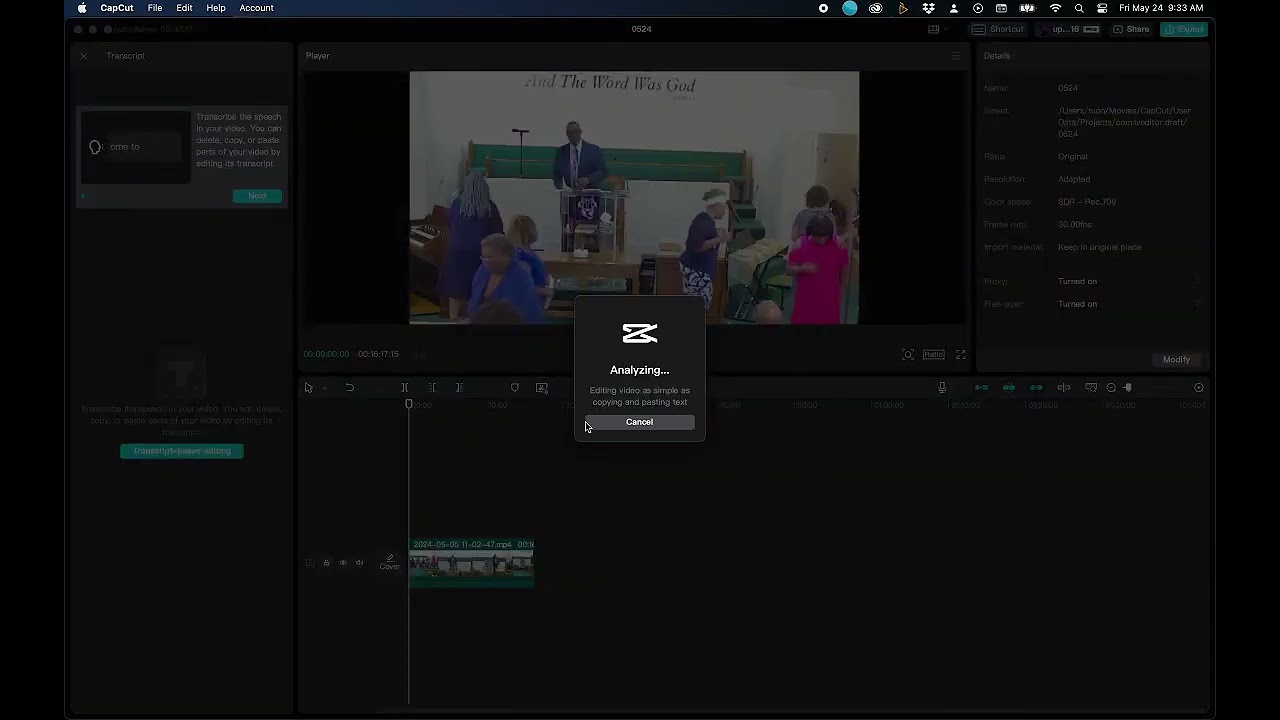Select the pointer selection tool
The image size is (1280, 720).
click(x=308, y=388)
